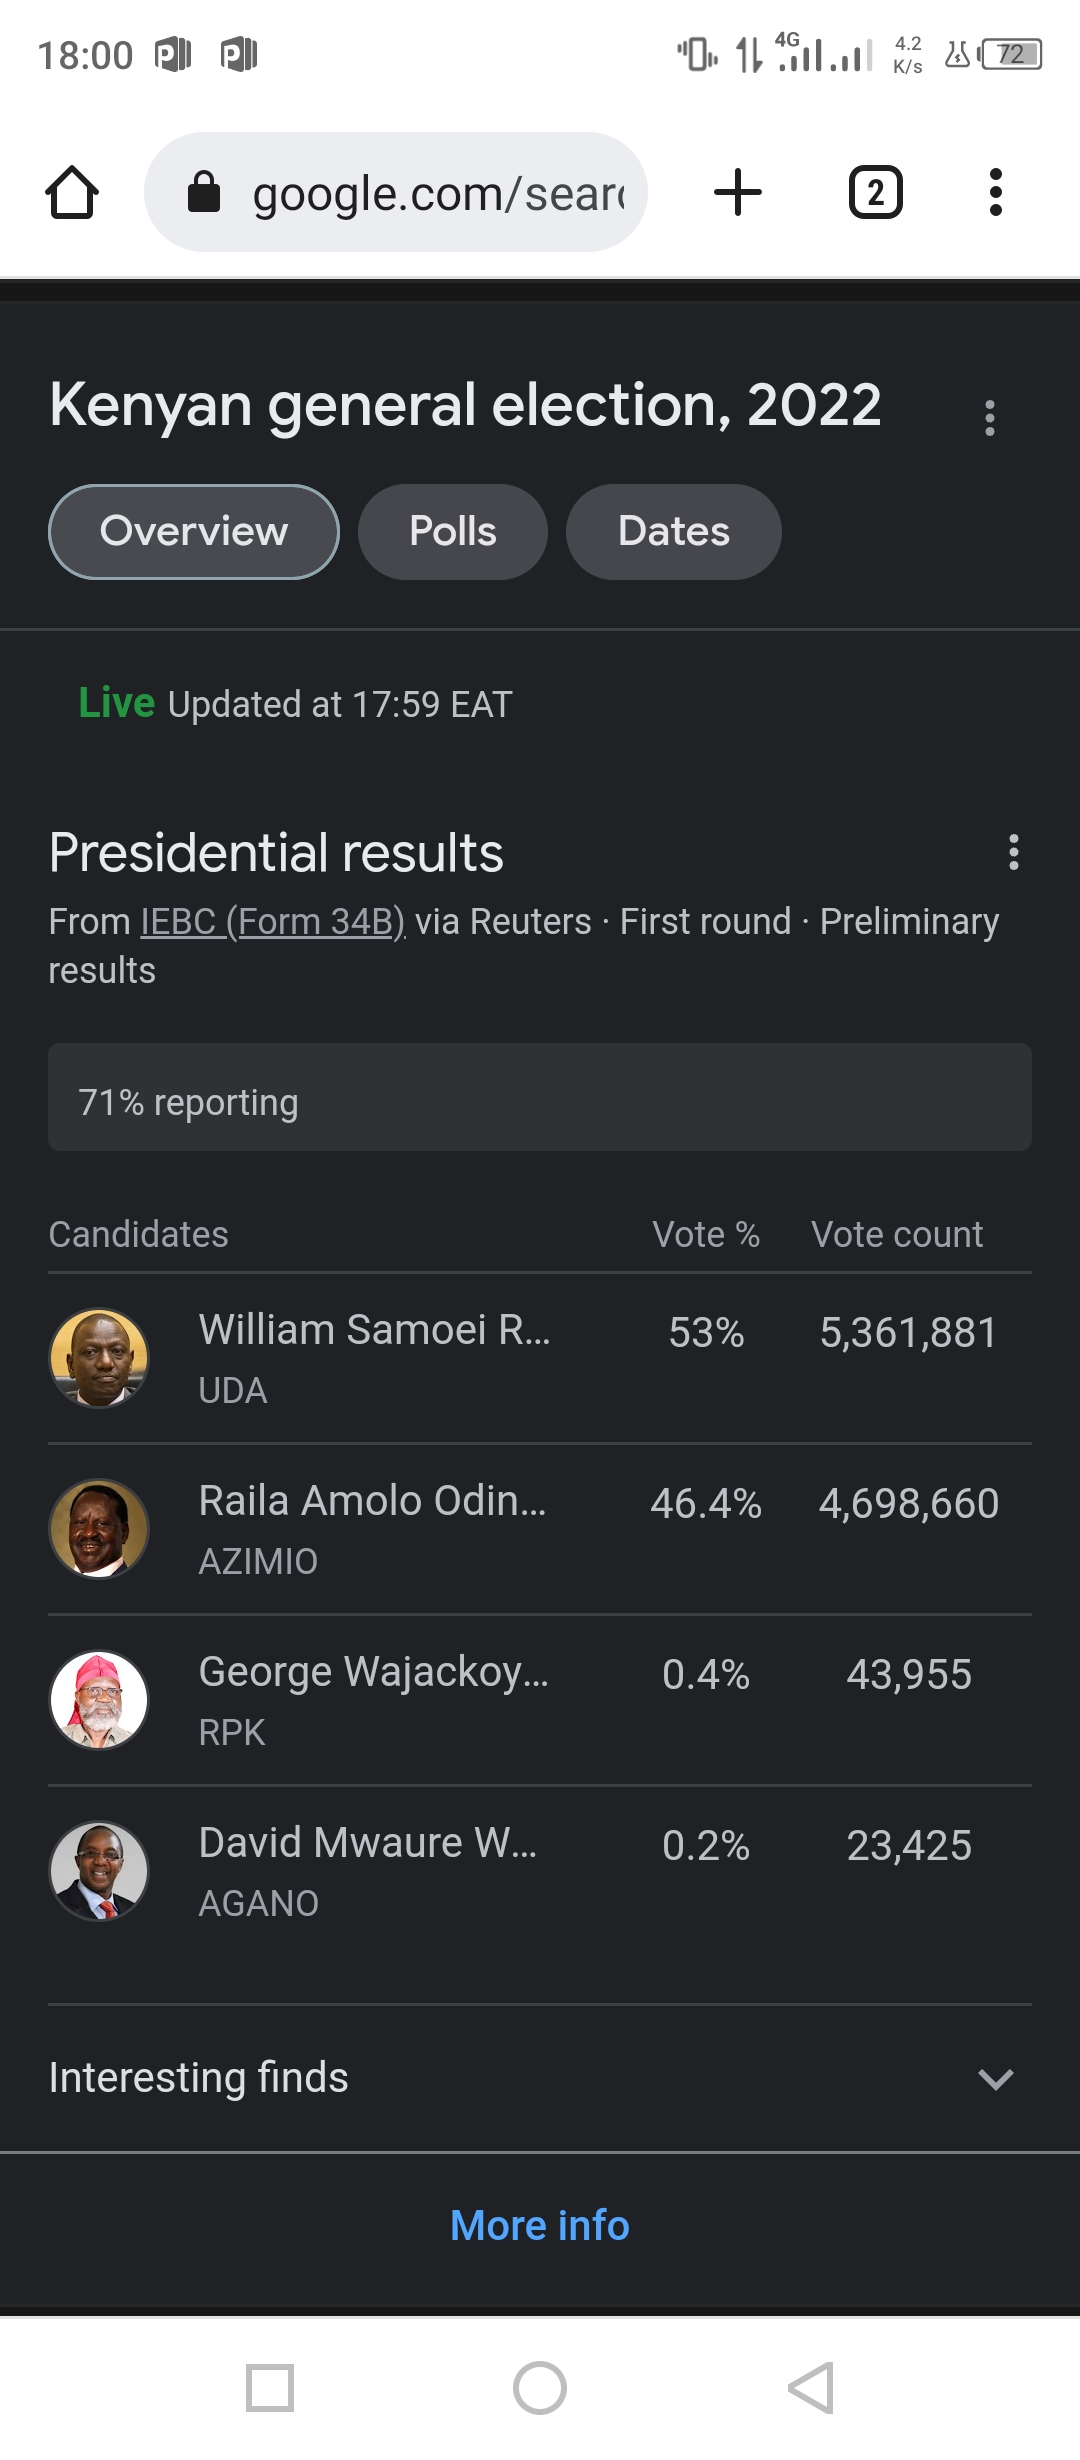Tap the Android home circle button
The width and height of the screenshot is (1080, 2460).
(540, 2388)
